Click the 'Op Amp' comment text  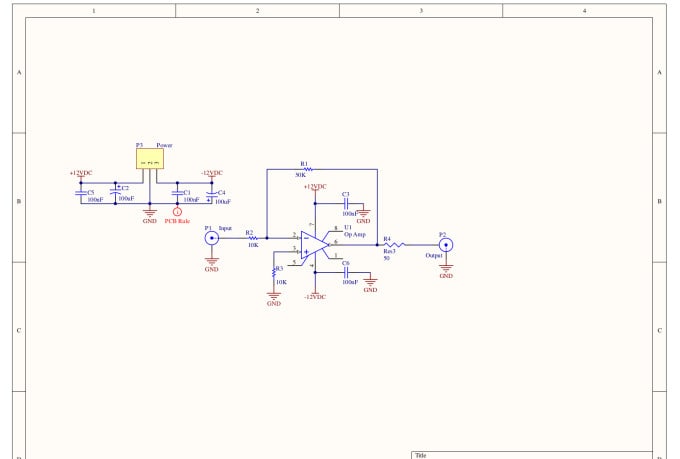[x=355, y=234]
